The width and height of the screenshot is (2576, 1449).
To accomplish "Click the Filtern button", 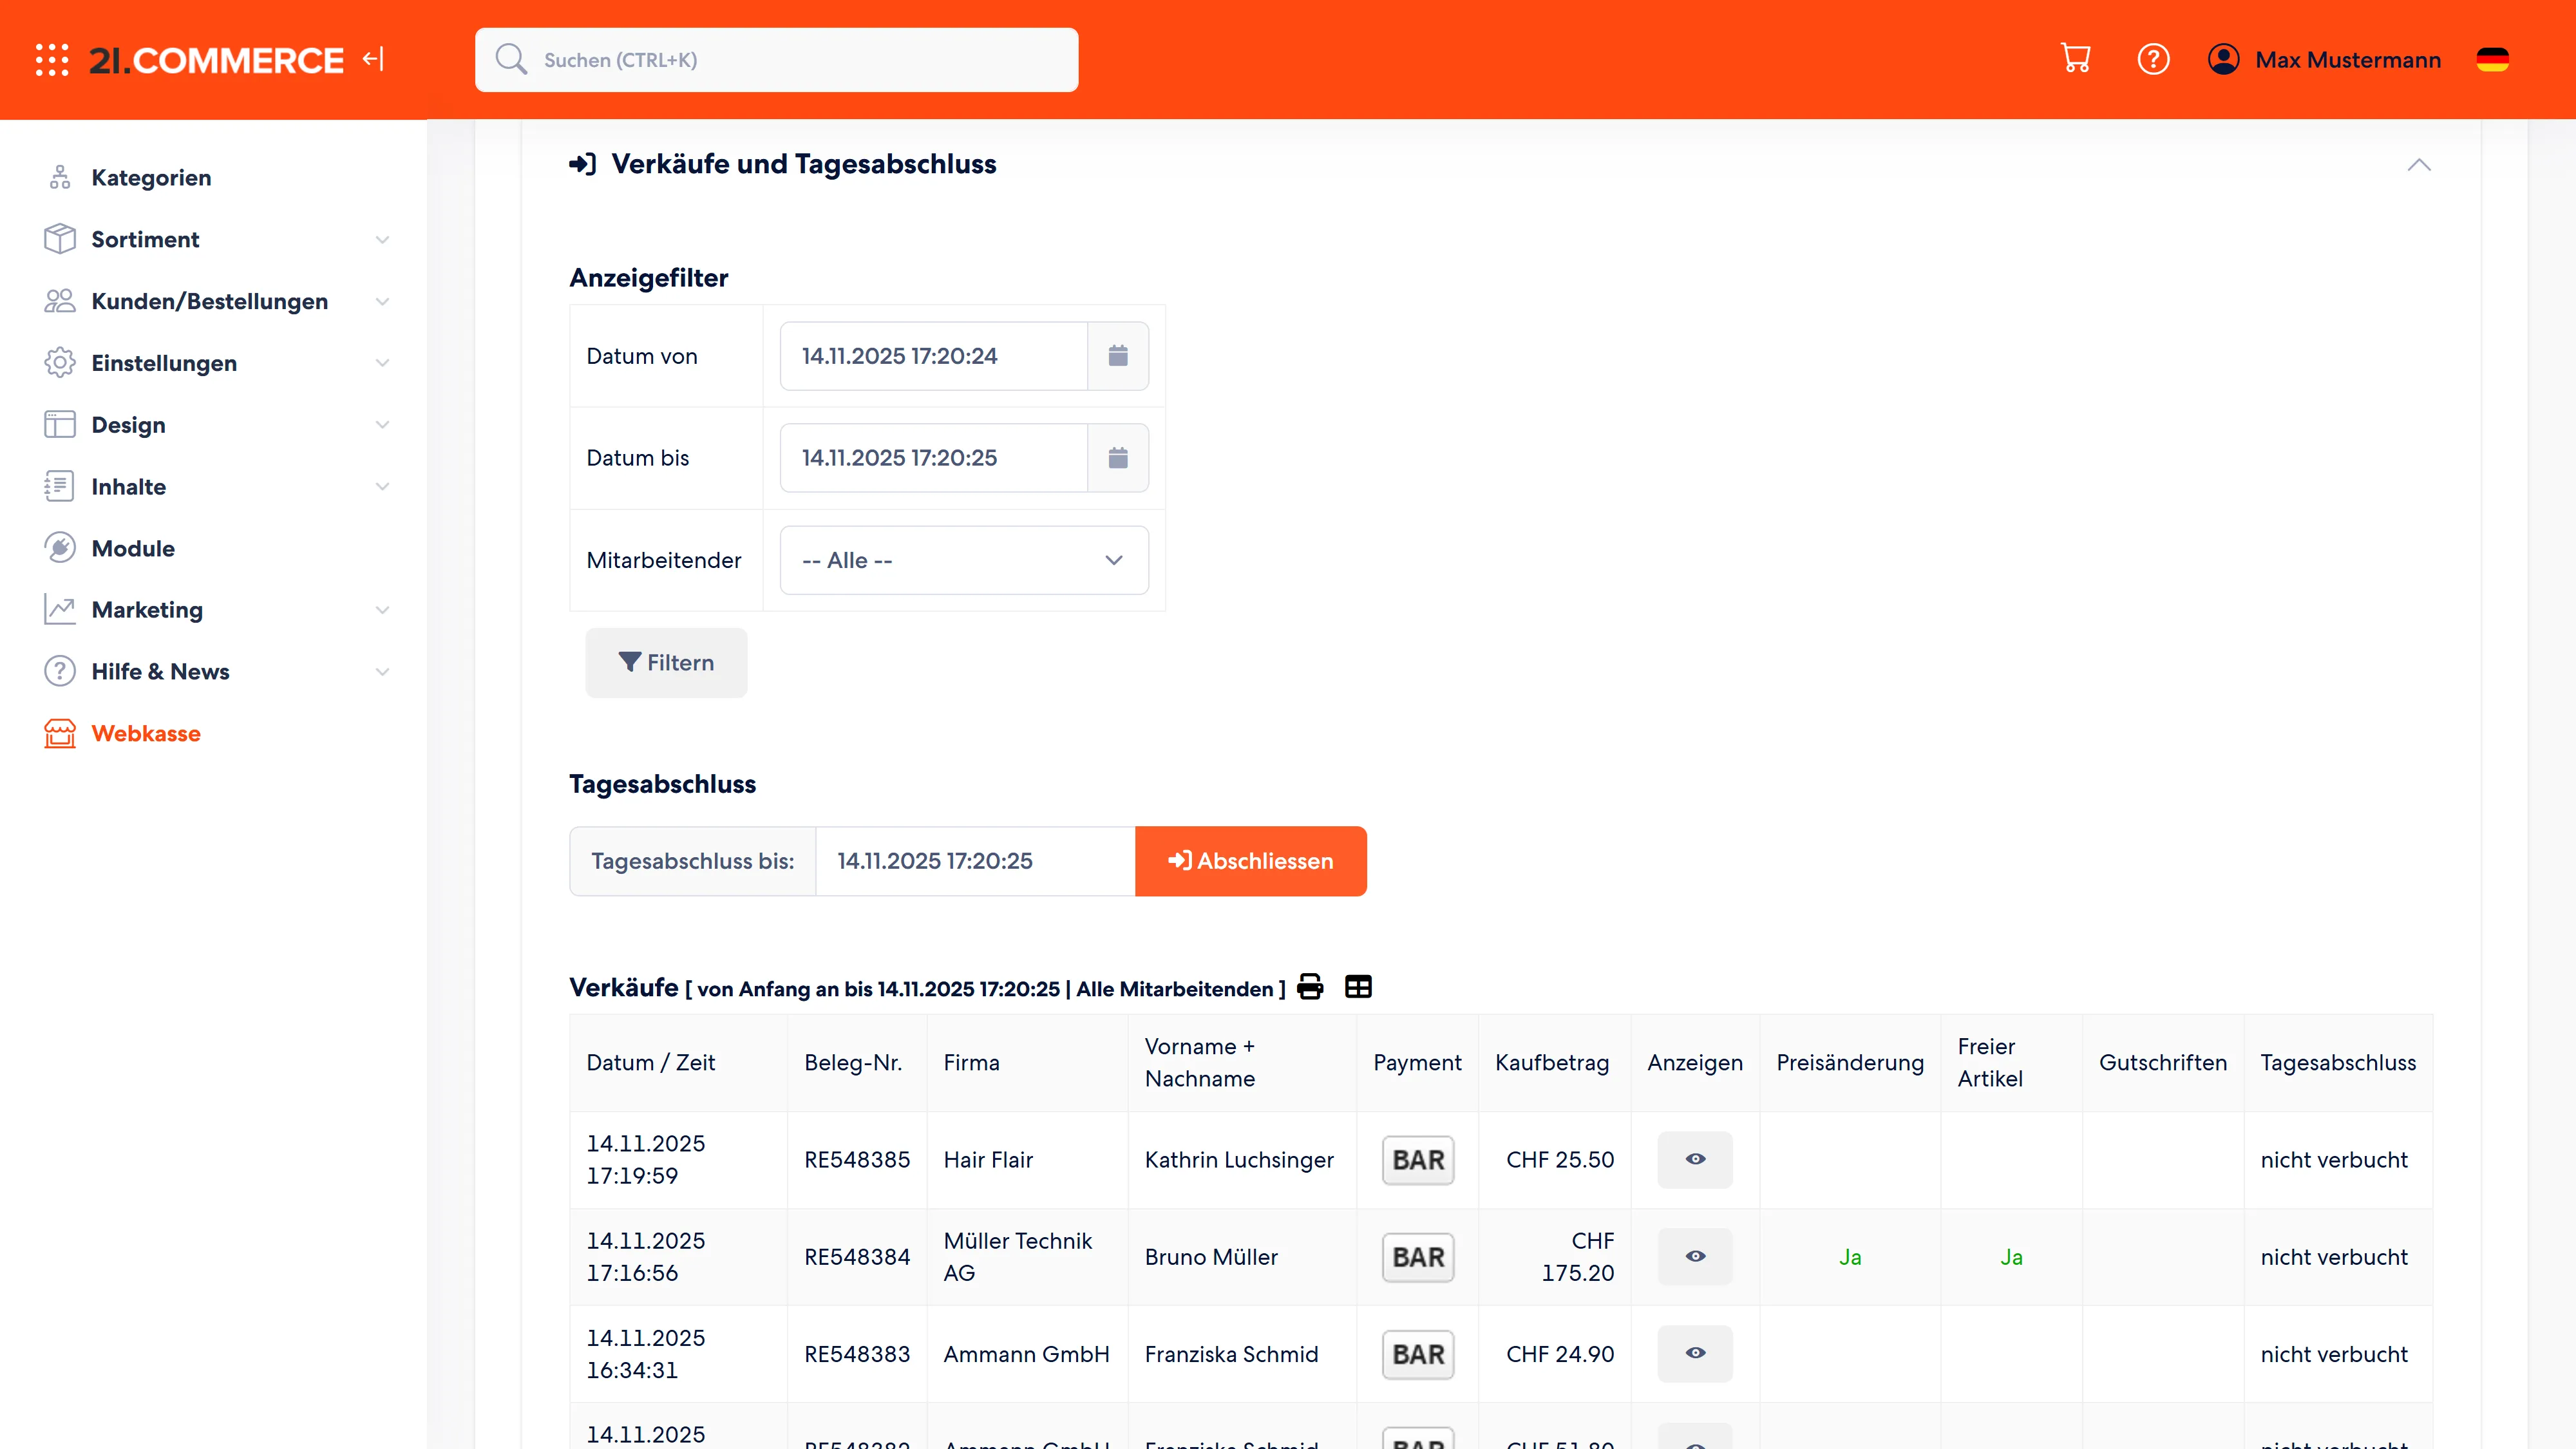I will pyautogui.click(x=666, y=662).
